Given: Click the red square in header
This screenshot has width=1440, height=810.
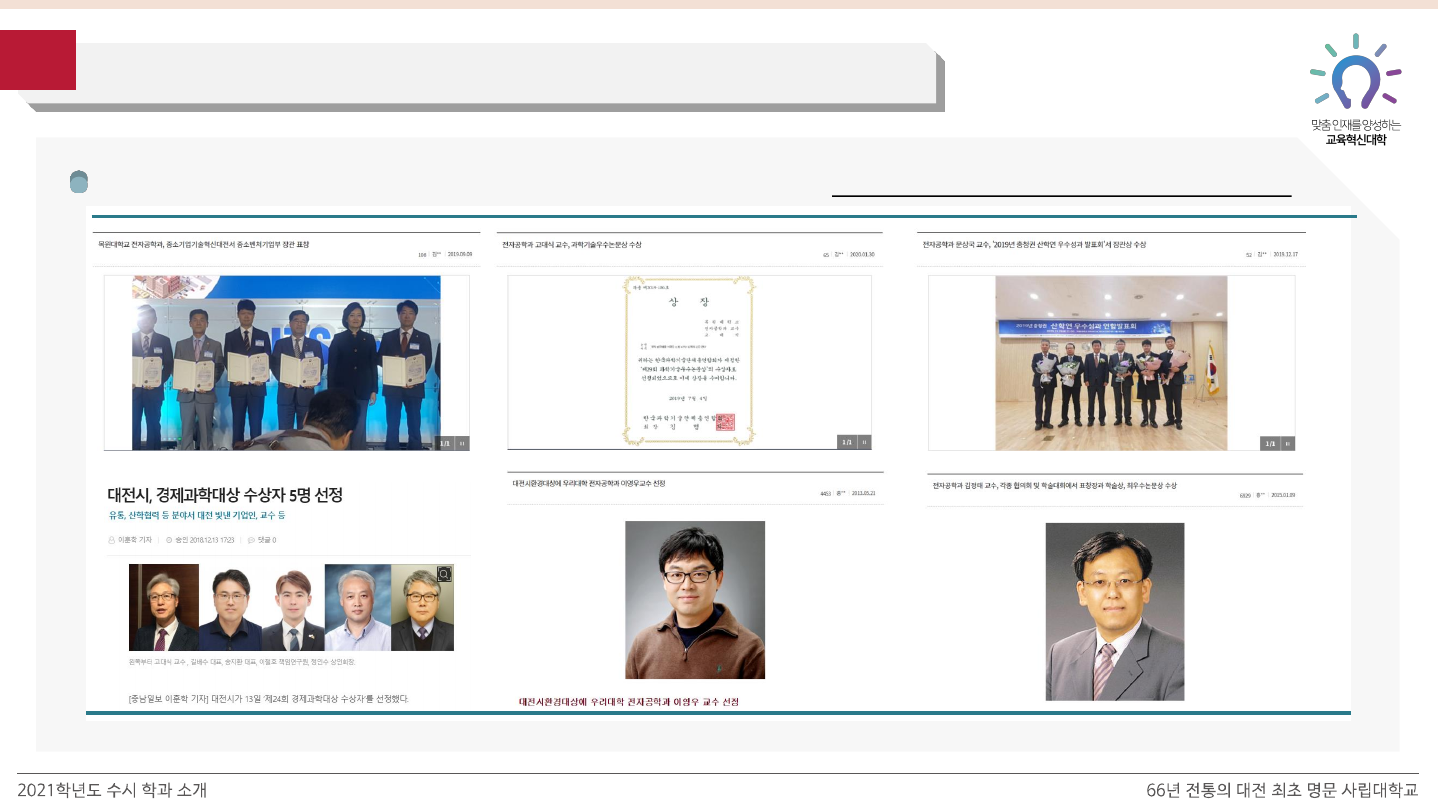Looking at the screenshot, I should [38, 60].
